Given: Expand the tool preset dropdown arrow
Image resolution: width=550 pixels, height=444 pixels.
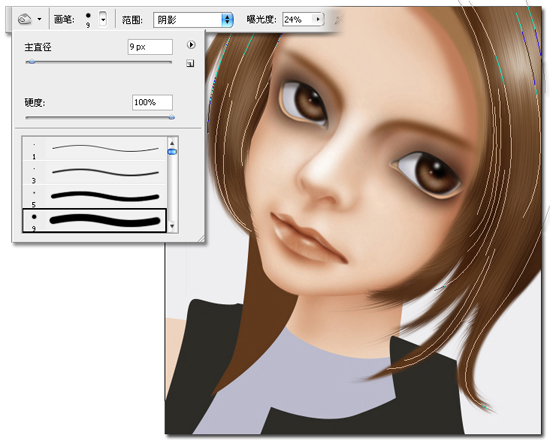Looking at the screenshot, I should coord(40,19).
